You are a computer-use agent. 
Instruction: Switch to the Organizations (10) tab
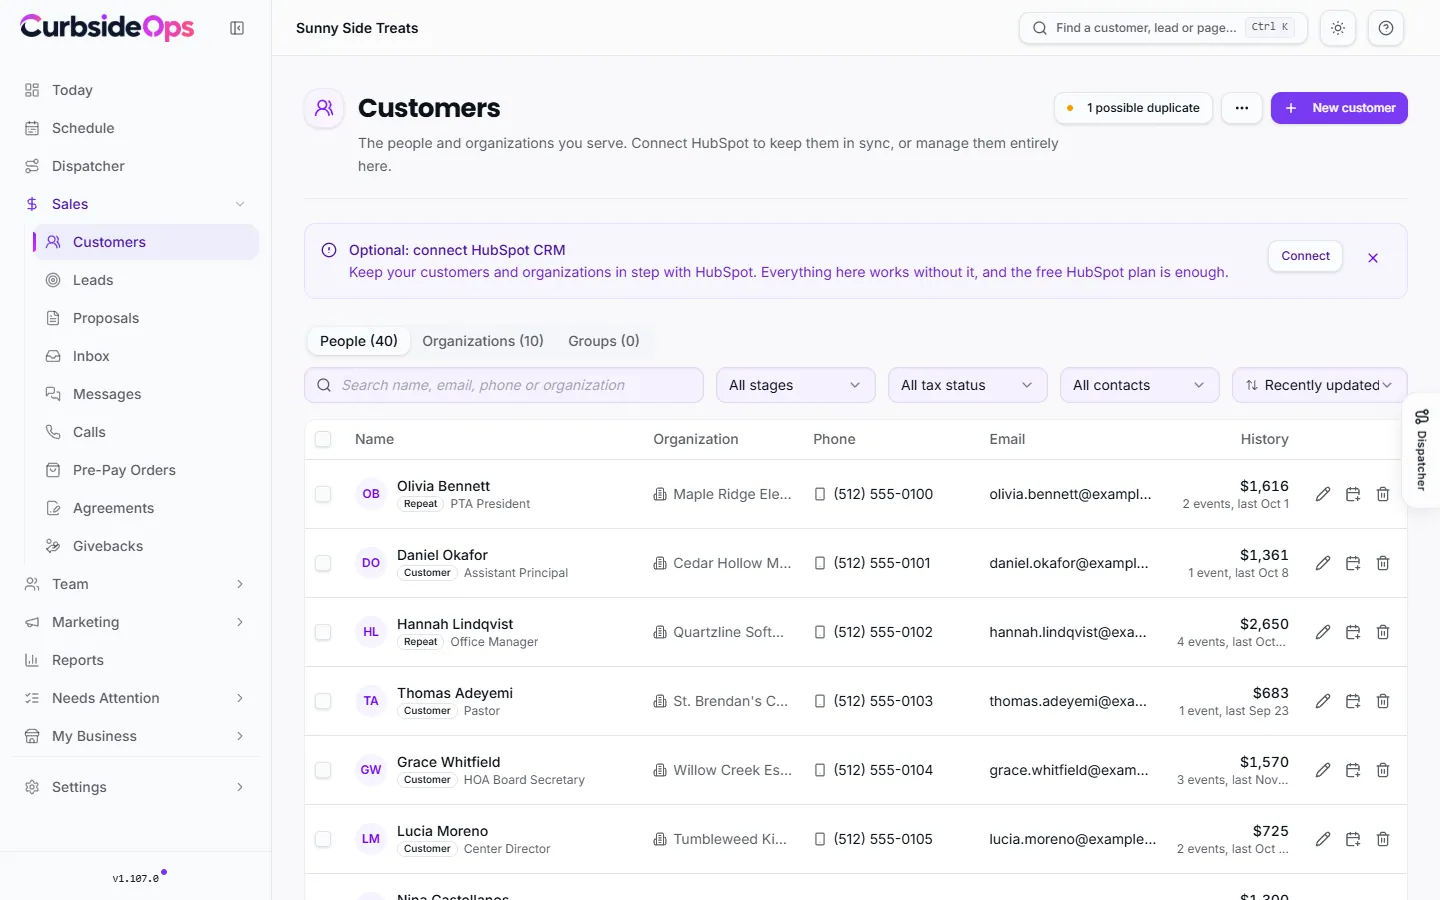483,341
